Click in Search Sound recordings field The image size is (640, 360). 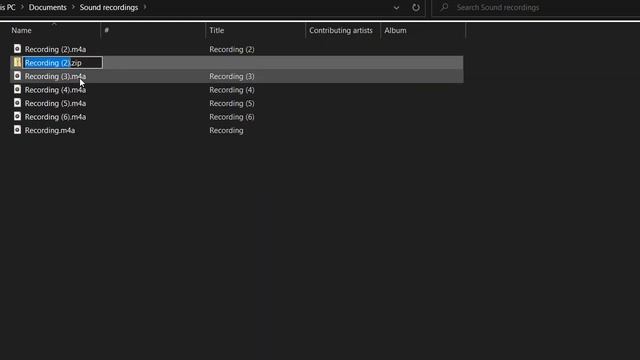click(498, 7)
